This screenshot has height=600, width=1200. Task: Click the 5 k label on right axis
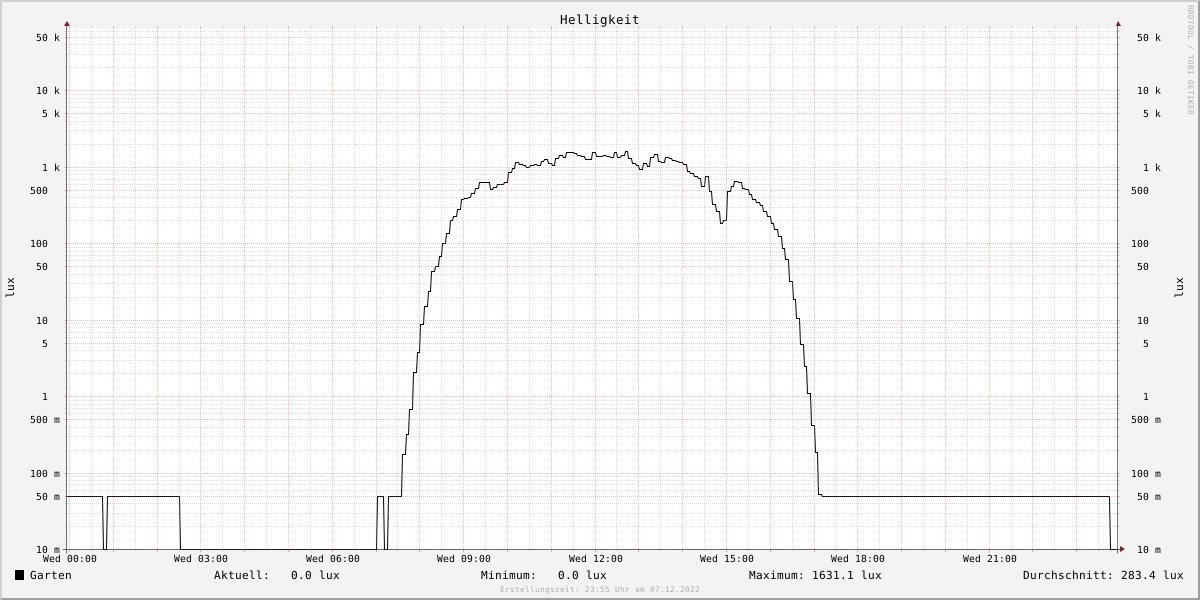(x=1152, y=114)
